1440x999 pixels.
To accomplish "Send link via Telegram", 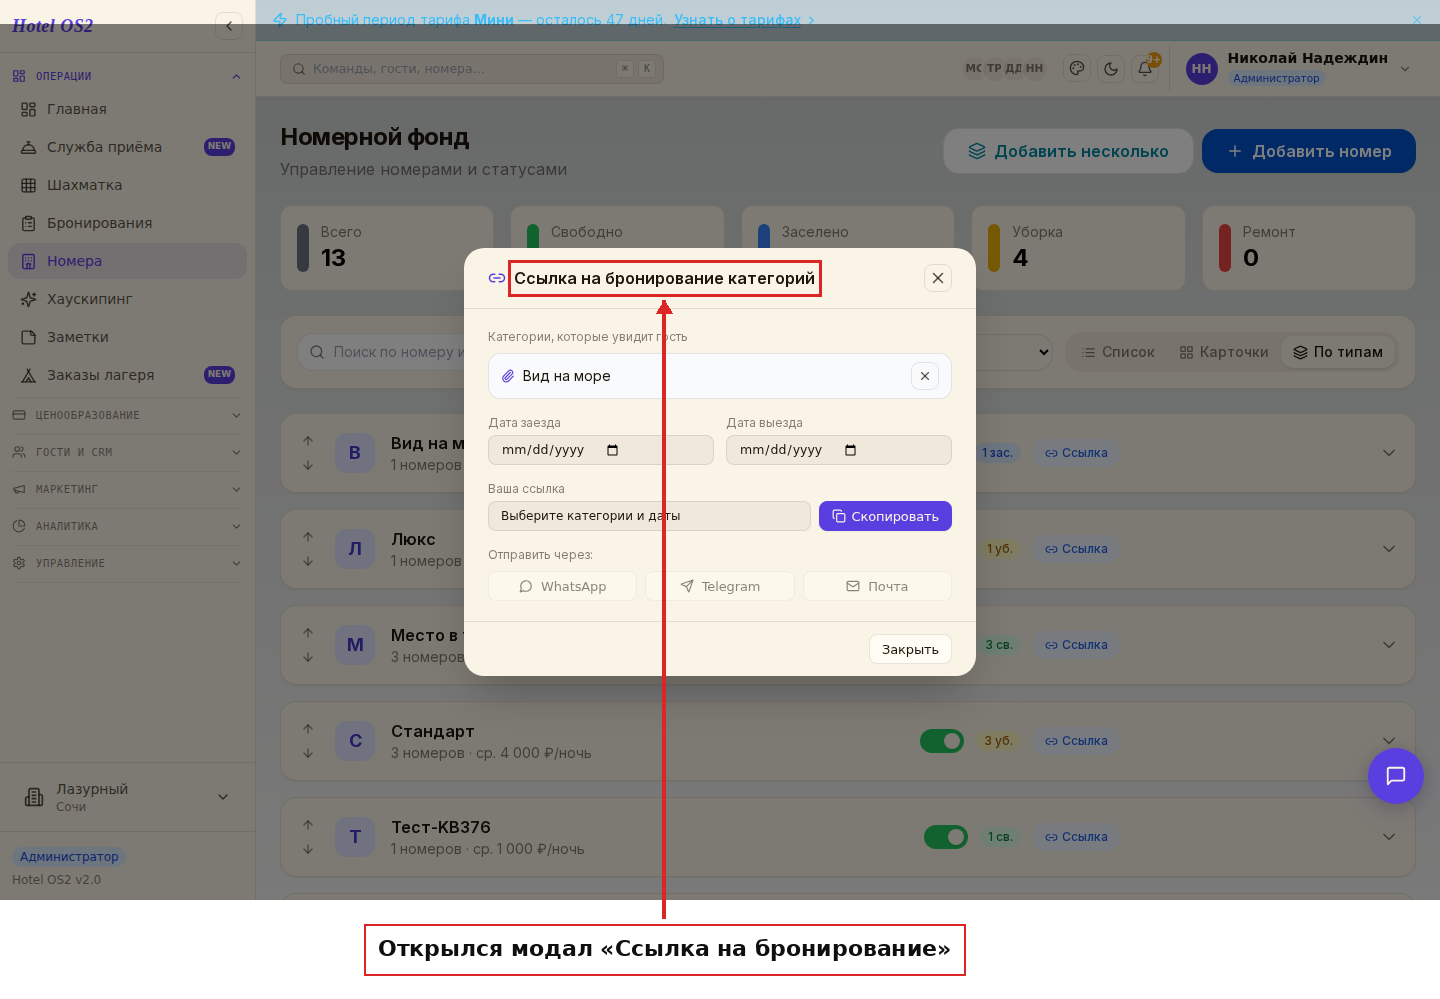I will (720, 586).
